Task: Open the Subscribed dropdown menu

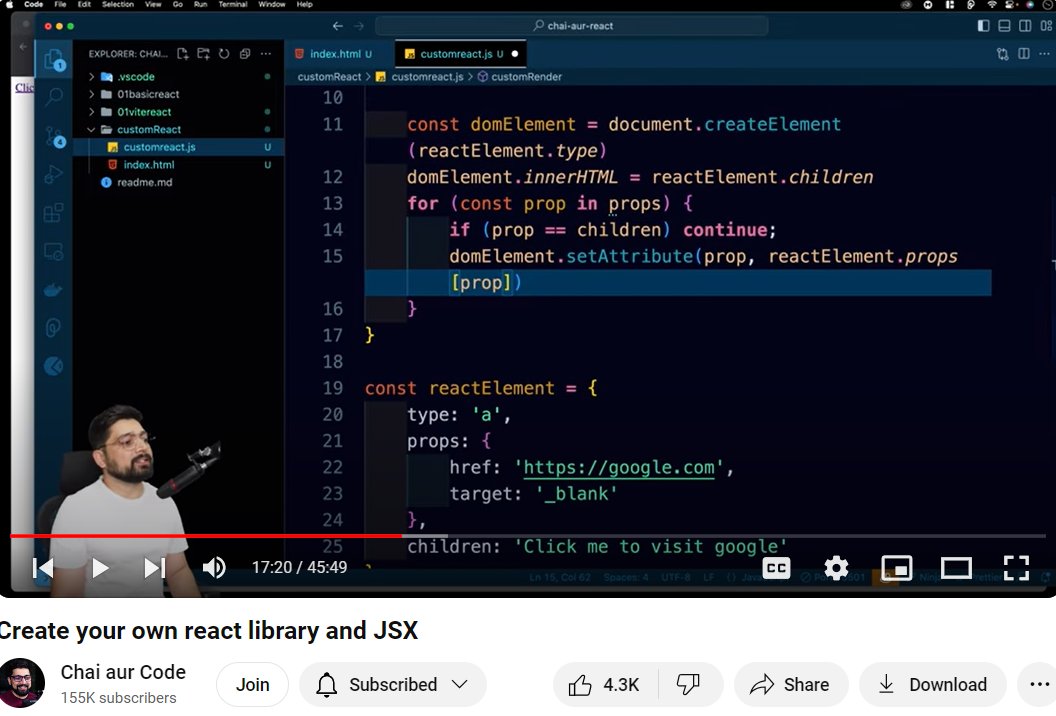Action: click(x=392, y=684)
